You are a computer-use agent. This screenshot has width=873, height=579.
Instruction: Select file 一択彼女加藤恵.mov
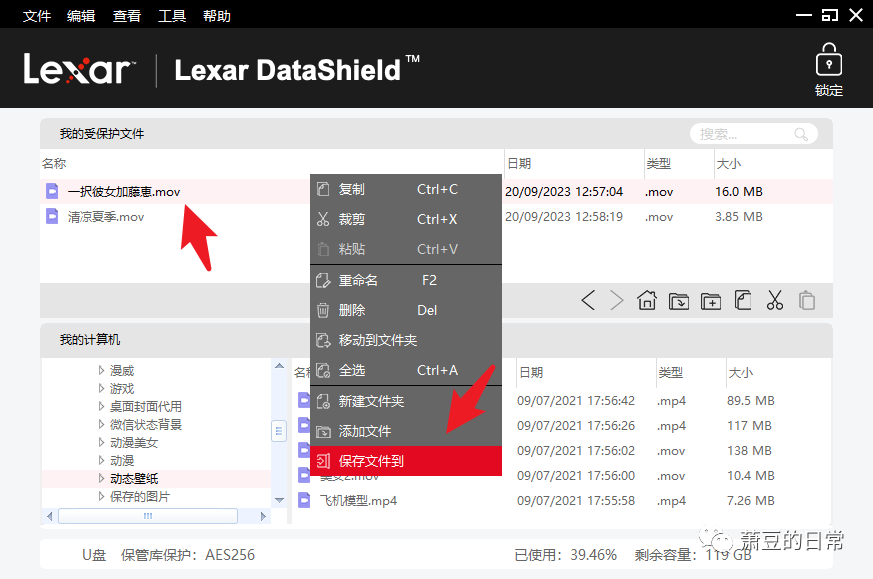(x=124, y=192)
